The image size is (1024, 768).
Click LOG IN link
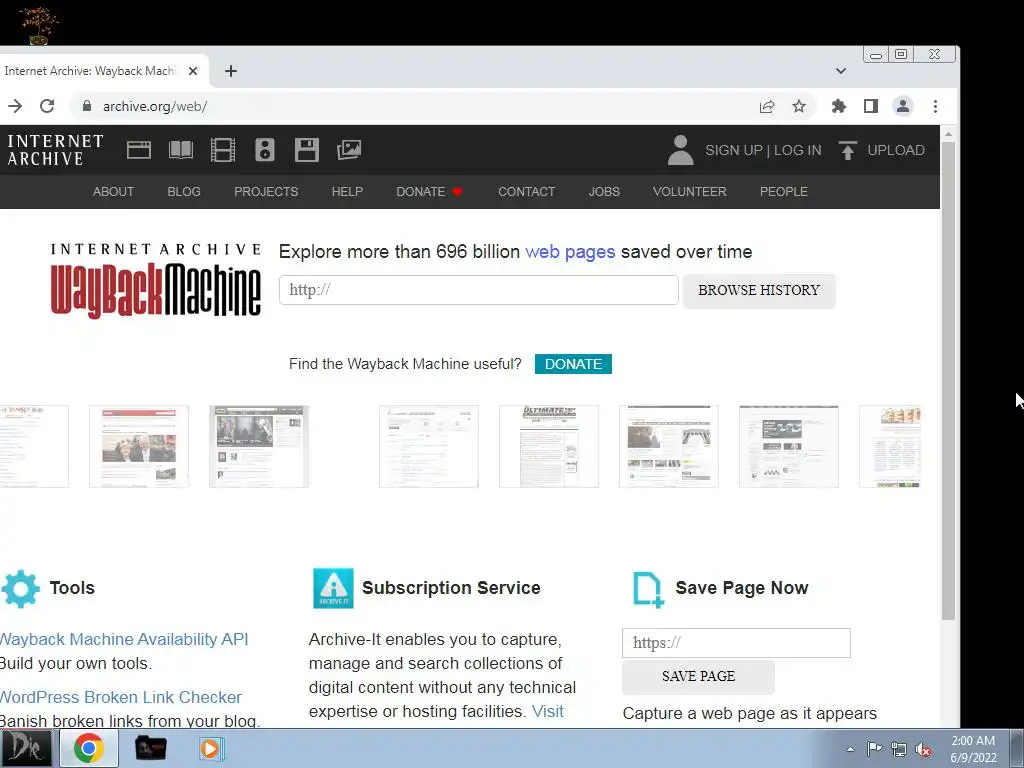coord(797,150)
